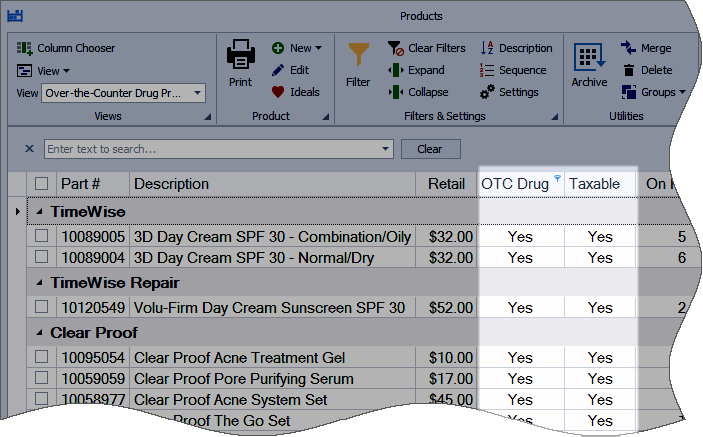The height and width of the screenshot is (437, 703).
Task: Collapse the TimeWise Repair group
Action: pos(39,283)
